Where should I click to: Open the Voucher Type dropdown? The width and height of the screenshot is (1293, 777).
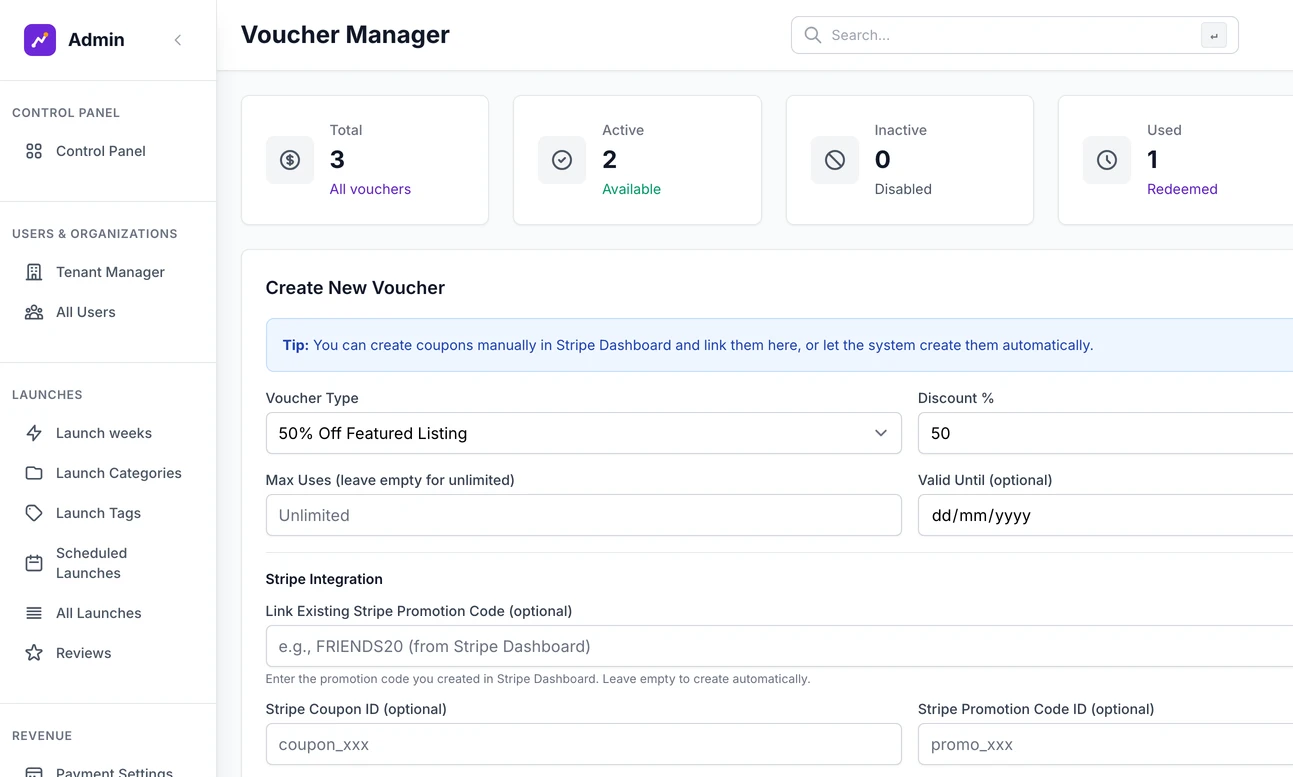[584, 433]
